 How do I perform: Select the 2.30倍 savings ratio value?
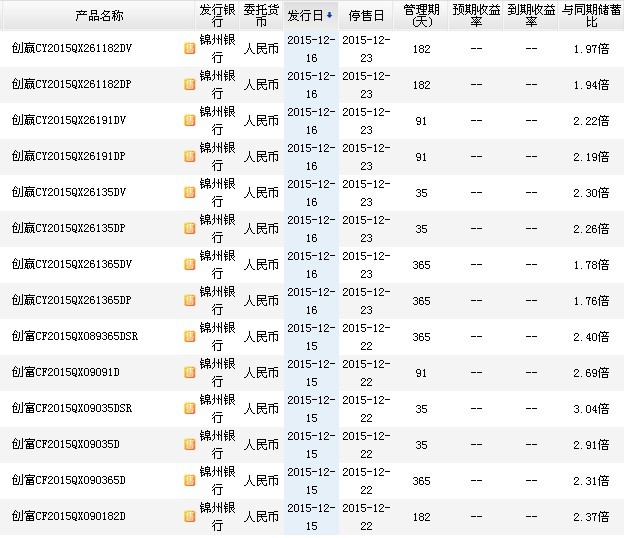coord(591,193)
